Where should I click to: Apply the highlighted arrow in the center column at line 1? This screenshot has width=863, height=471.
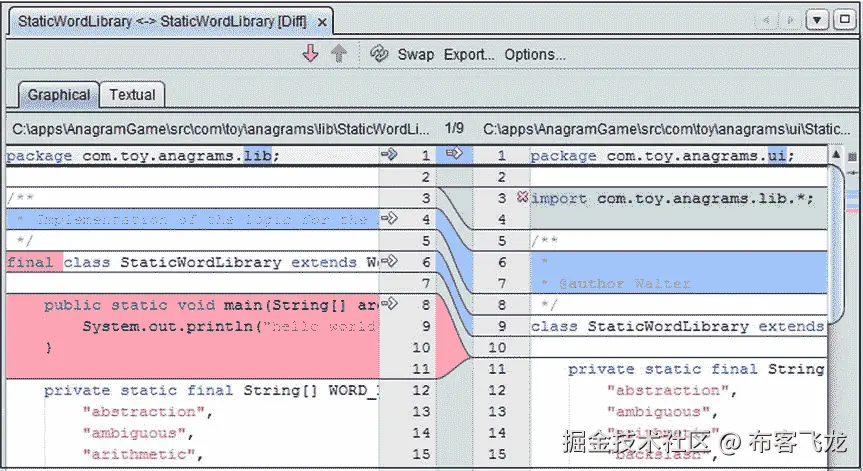(454, 153)
